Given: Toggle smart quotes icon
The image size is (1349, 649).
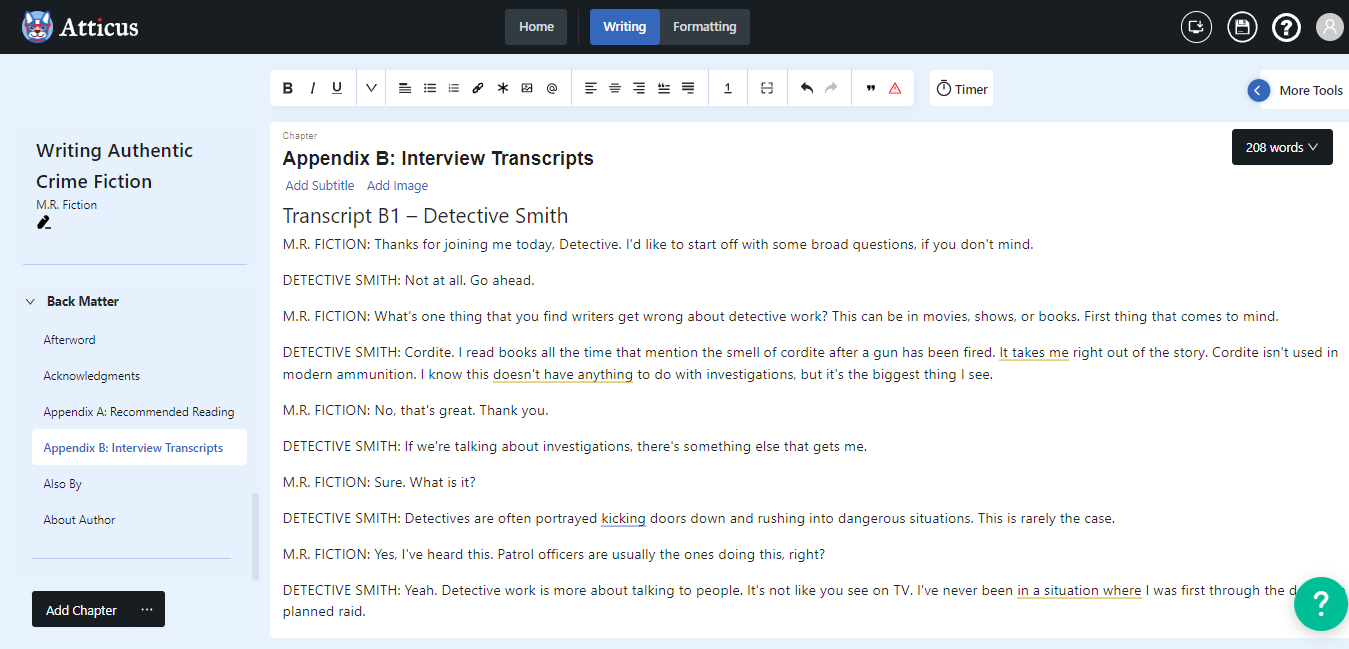Looking at the screenshot, I should pyautogui.click(x=870, y=89).
